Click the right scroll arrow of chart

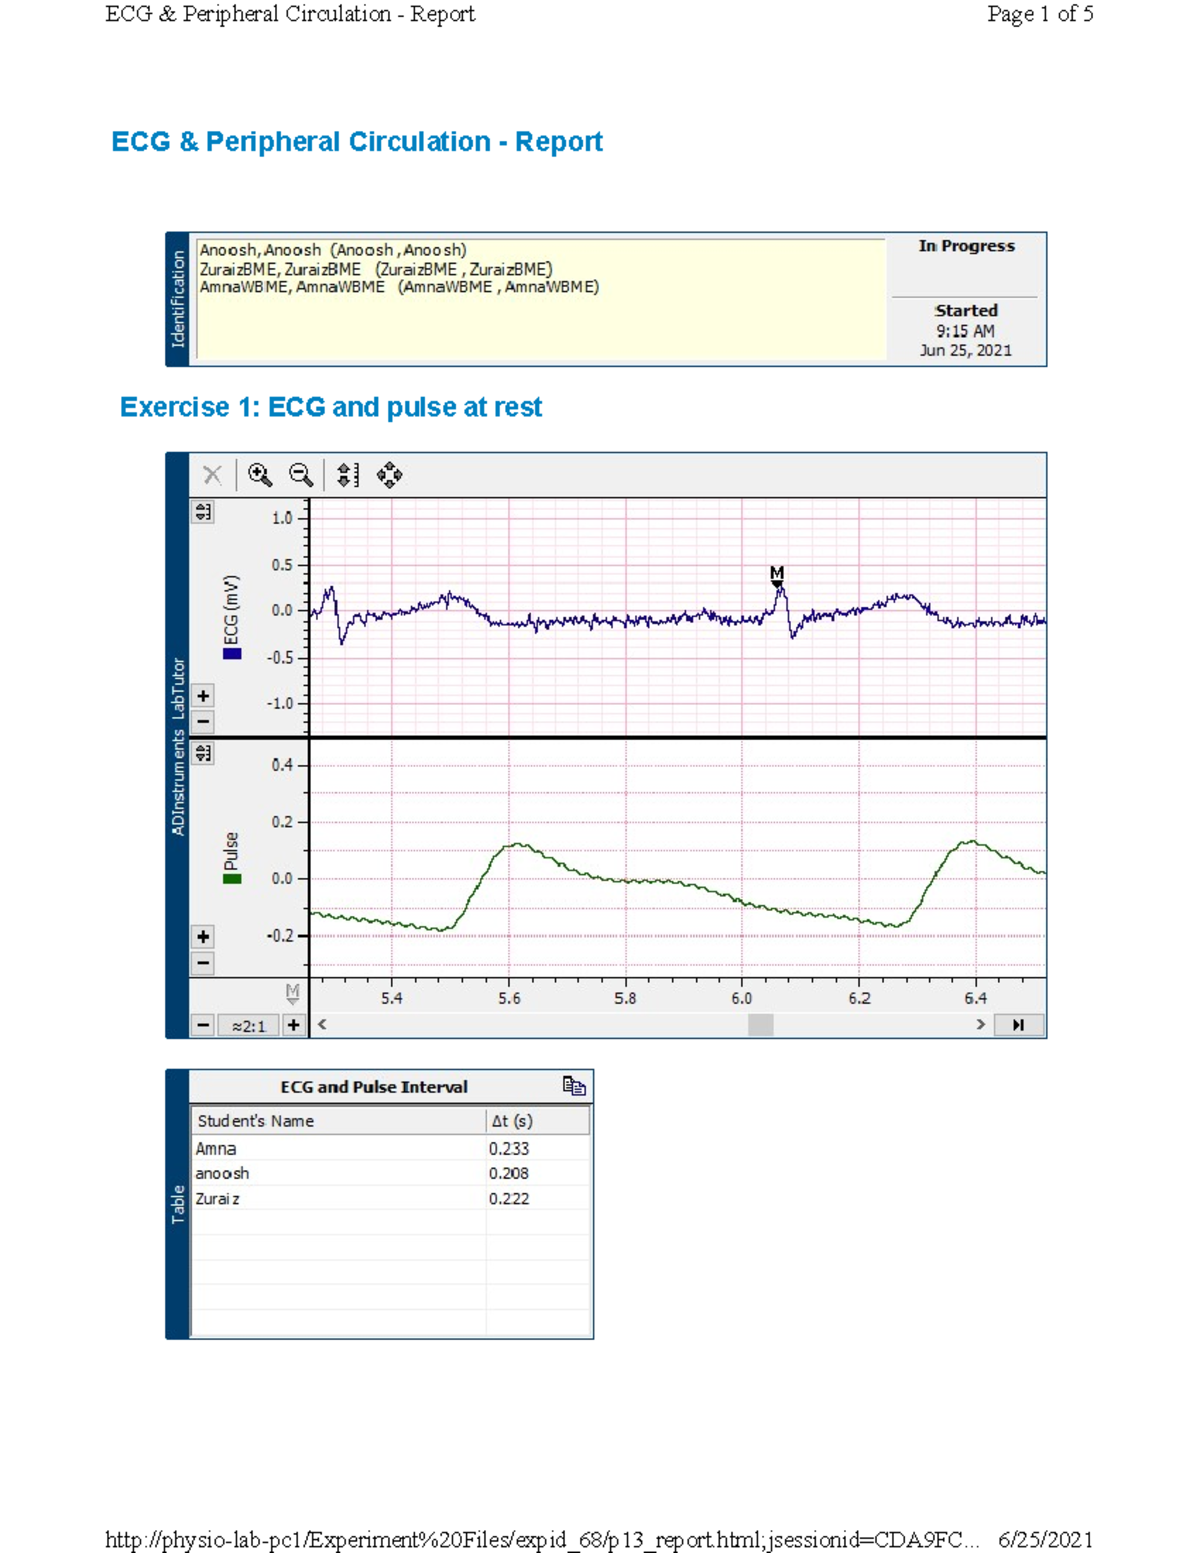980,1025
